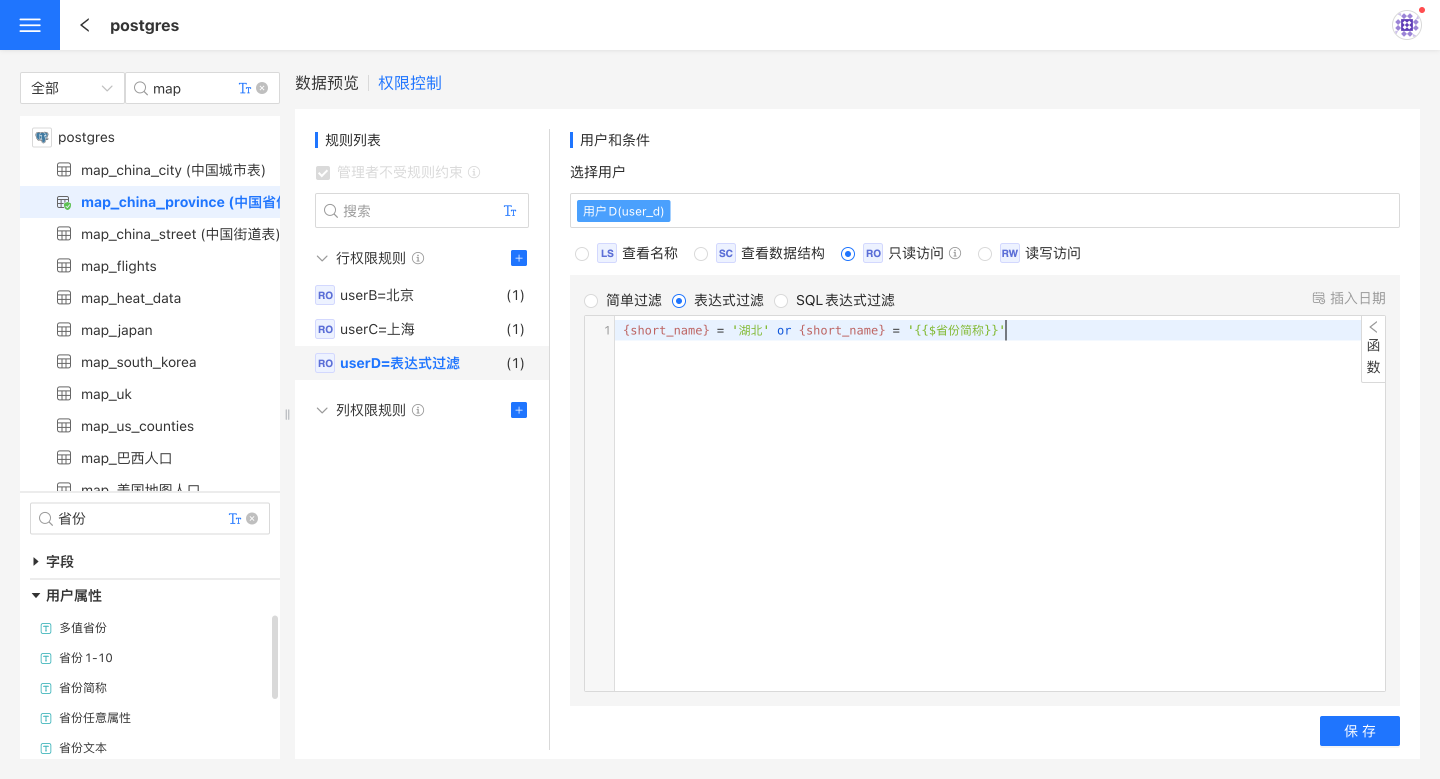Viewport: 1440px width, 779px height.
Task: Switch to the 数据预览 tab
Action: click(326, 83)
